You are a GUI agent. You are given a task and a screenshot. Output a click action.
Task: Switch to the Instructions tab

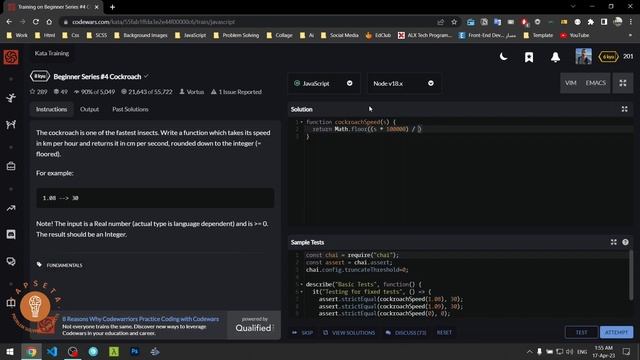coord(51,109)
